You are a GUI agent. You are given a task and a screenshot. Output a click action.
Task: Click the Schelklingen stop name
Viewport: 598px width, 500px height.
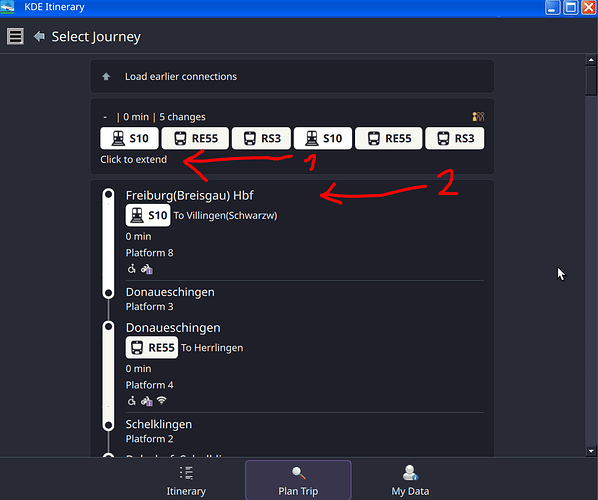pyautogui.click(x=159, y=424)
